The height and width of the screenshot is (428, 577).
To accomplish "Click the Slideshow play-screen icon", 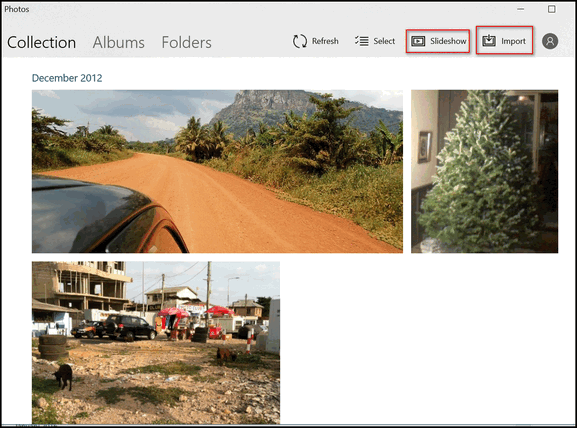I will (x=418, y=41).
